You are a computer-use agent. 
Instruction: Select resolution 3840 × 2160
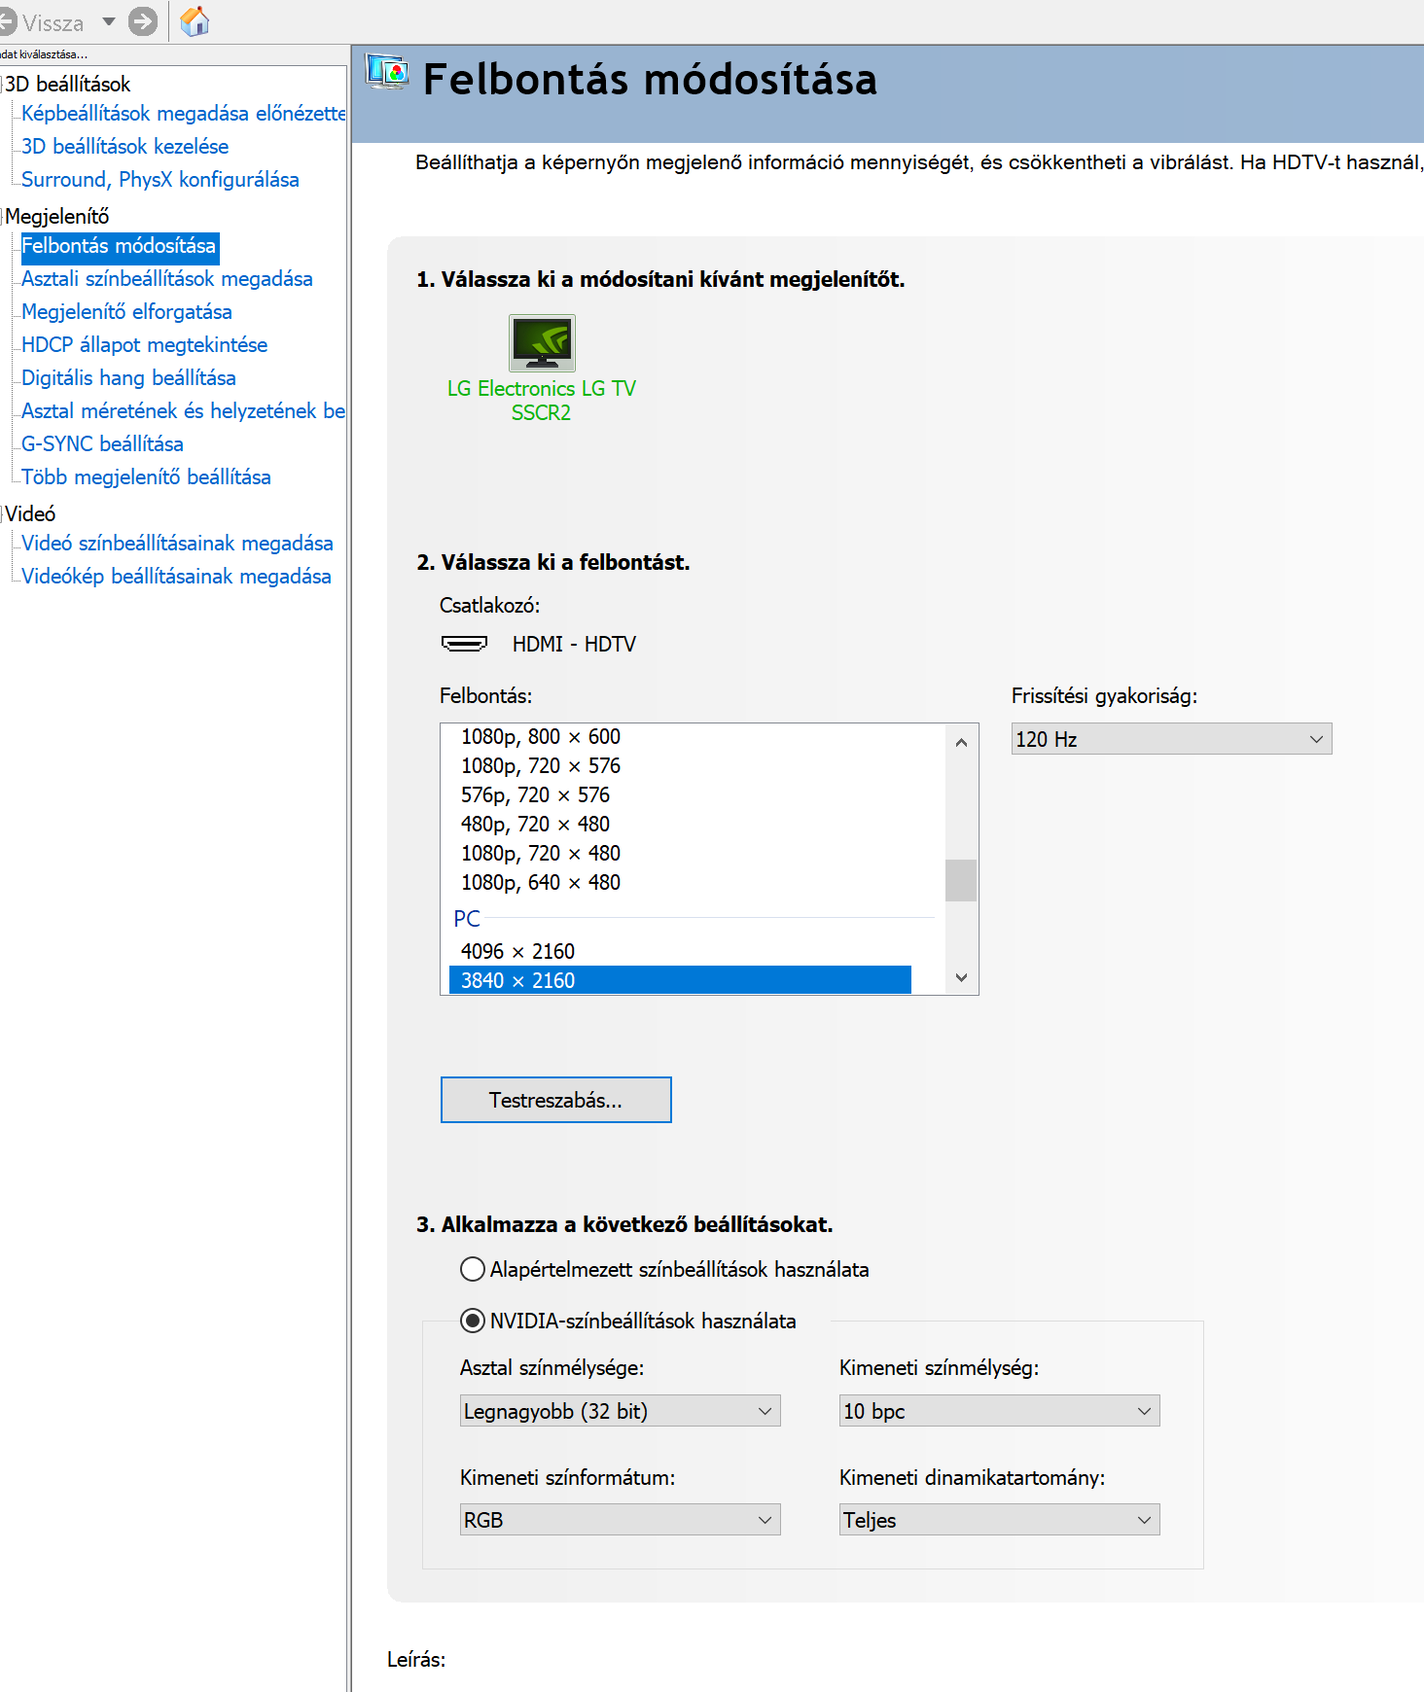(680, 980)
